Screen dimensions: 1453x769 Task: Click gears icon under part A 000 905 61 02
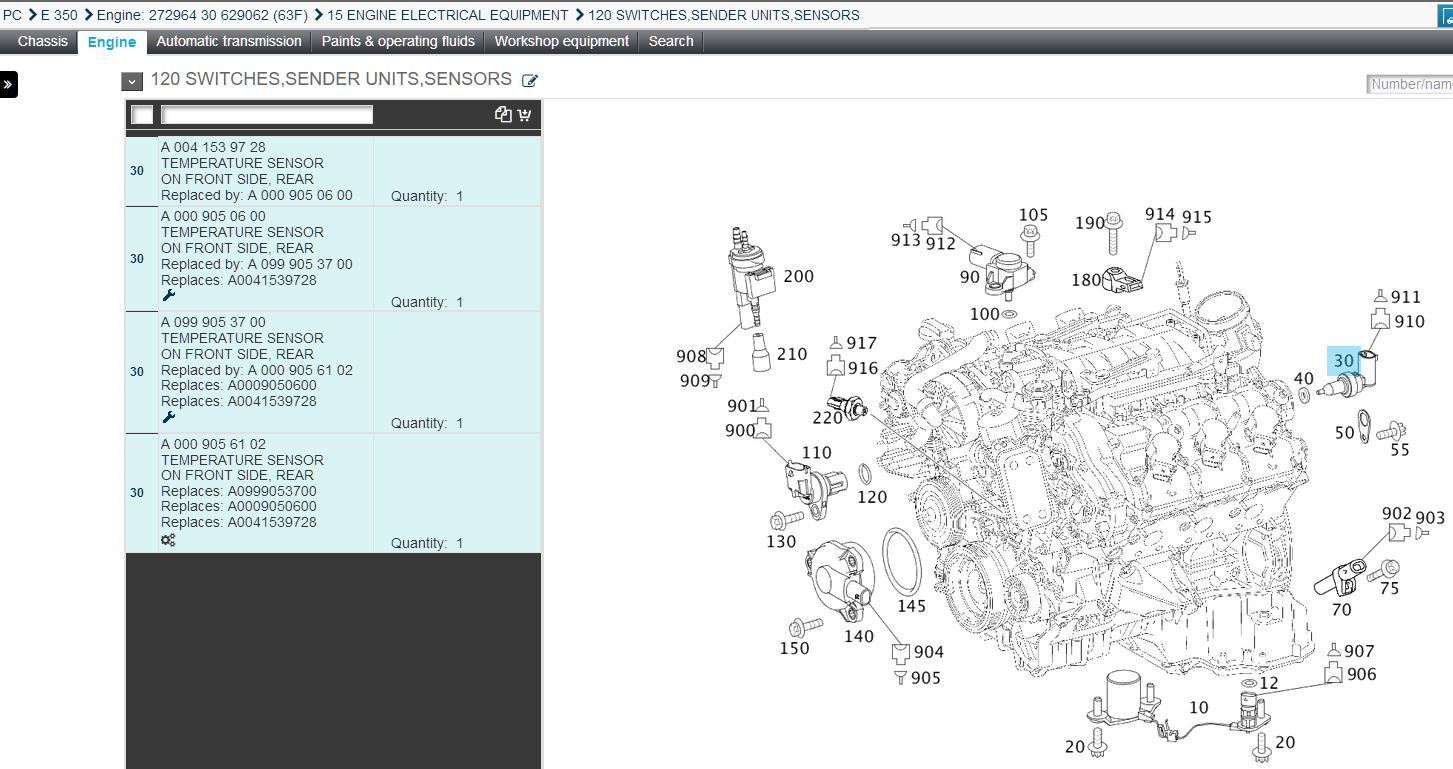168,540
